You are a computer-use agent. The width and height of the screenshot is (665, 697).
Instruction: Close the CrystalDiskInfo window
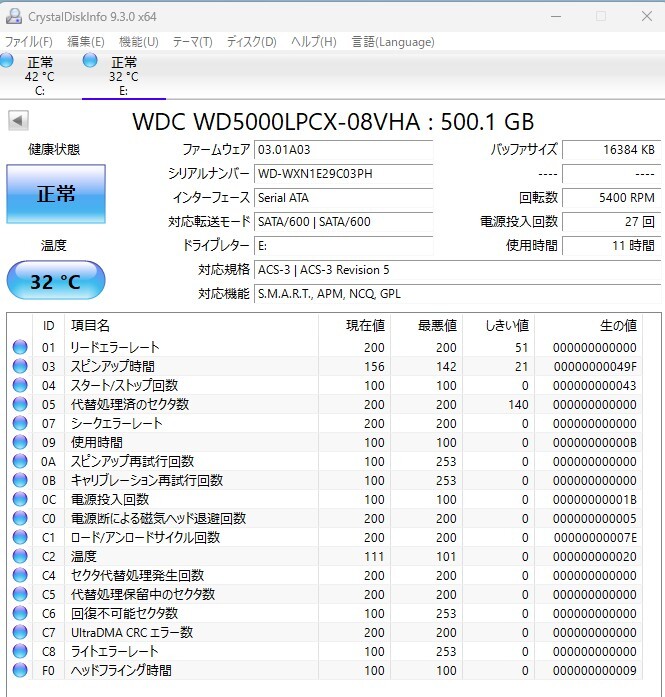(x=647, y=16)
